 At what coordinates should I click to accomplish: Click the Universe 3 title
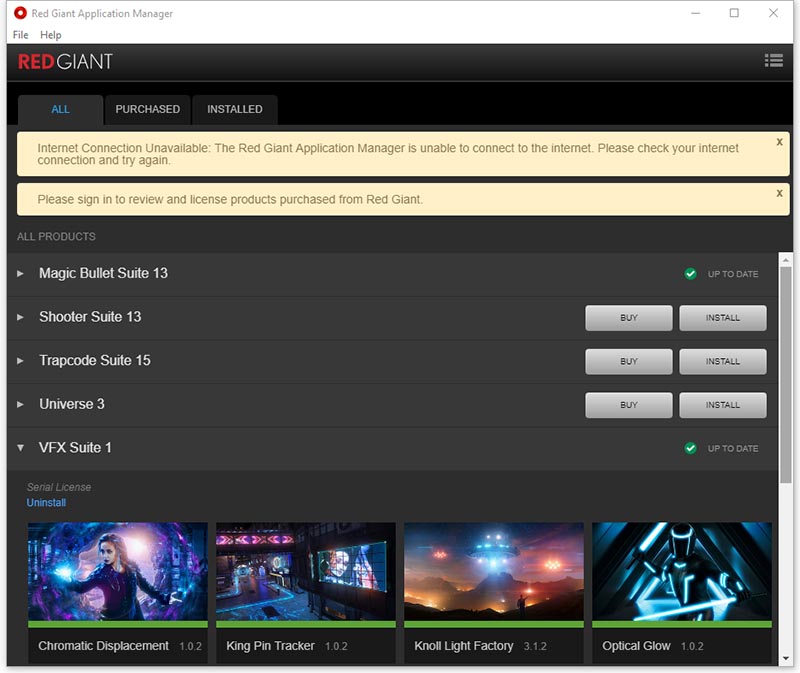[72, 404]
